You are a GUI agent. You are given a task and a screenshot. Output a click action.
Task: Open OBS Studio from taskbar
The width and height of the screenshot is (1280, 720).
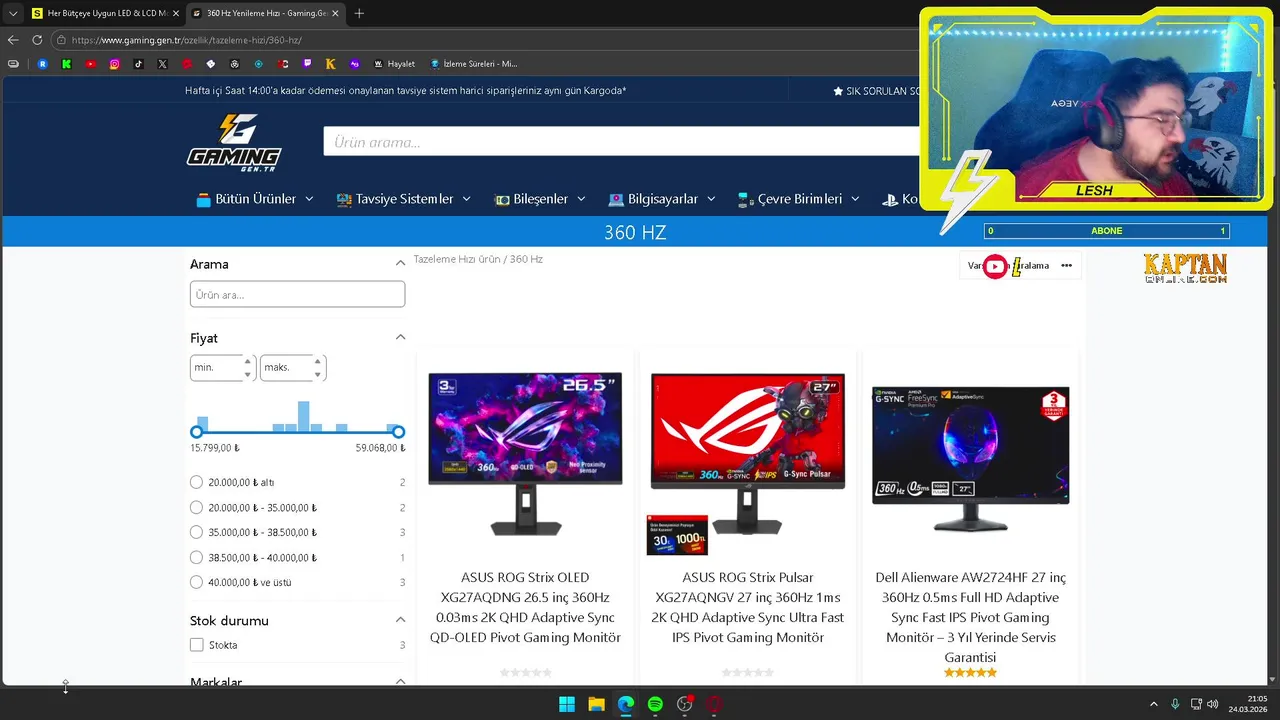tap(685, 704)
